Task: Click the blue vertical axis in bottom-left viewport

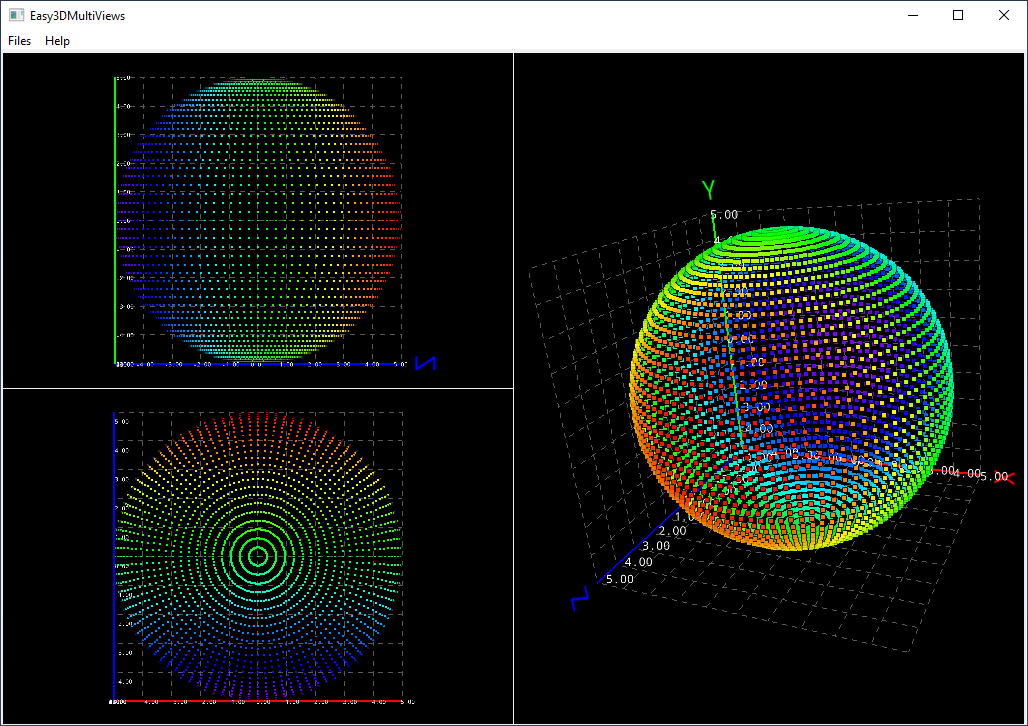Action: [x=116, y=550]
